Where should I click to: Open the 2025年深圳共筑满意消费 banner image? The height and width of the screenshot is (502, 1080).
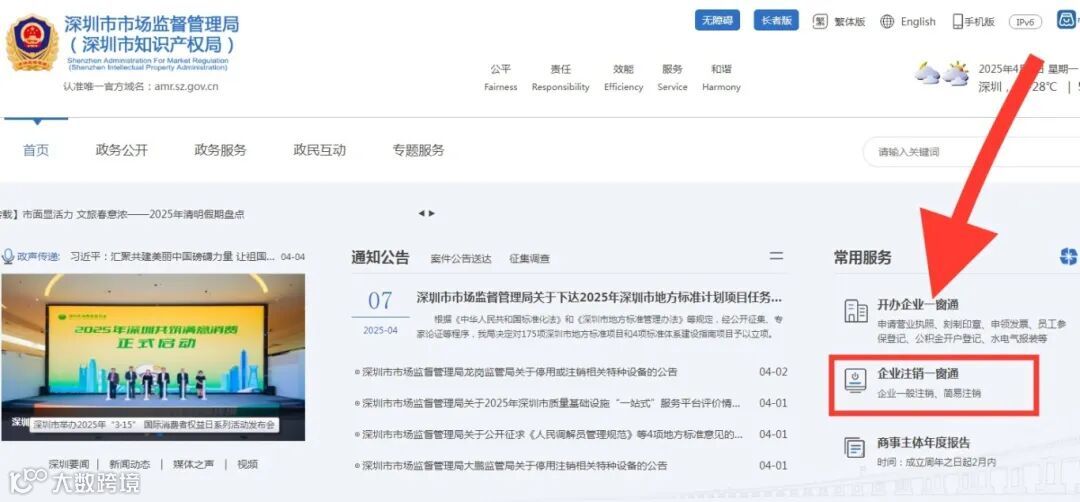pyautogui.click(x=153, y=357)
